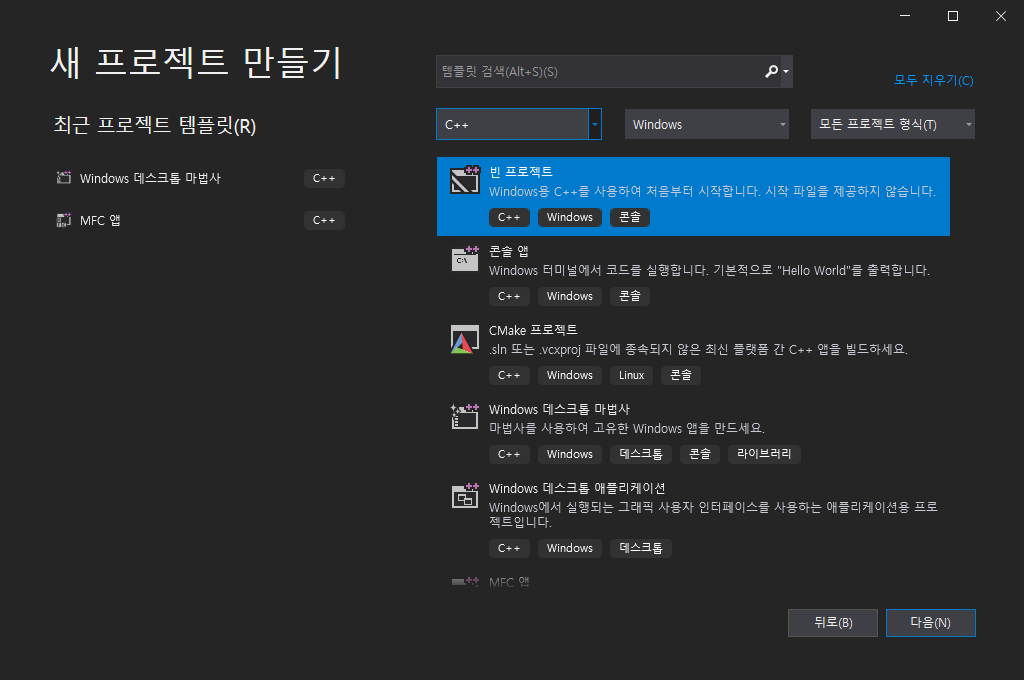The image size is (1024, 680).
Task: Click the C++ badge beside recent MFC 앱
Action: [324, 220]
